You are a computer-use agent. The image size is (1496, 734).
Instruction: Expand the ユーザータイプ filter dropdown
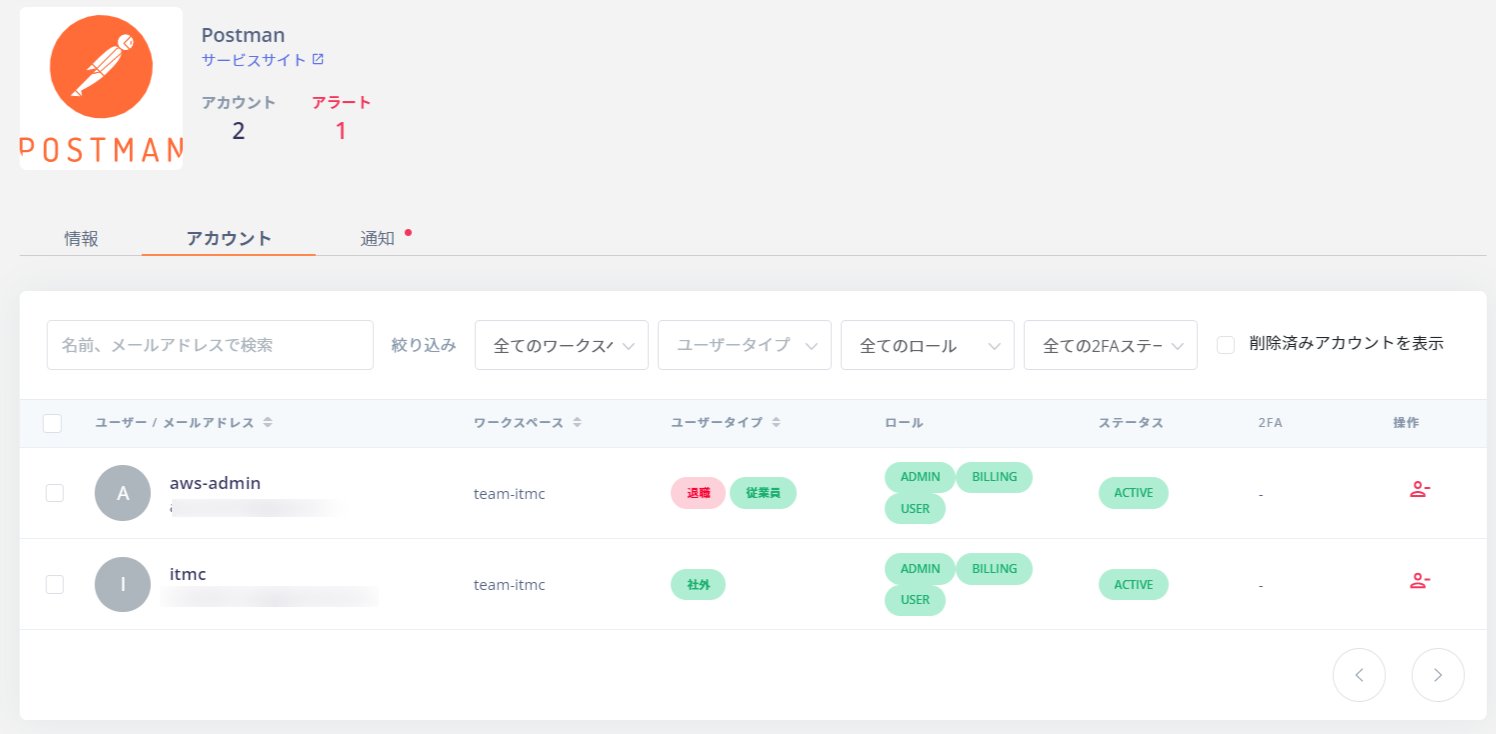click(745, 345)
